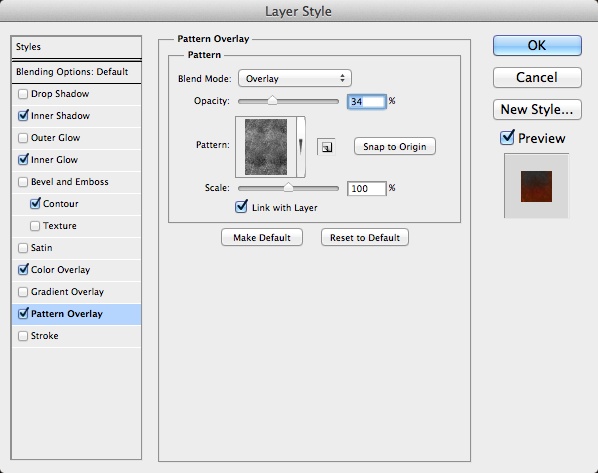Image resolution: width=598 pixels, height=473 pixels.
Task: Open the Blend Mode Overlay dropdown
Action: pyautogui.click(x=295, y=79)
